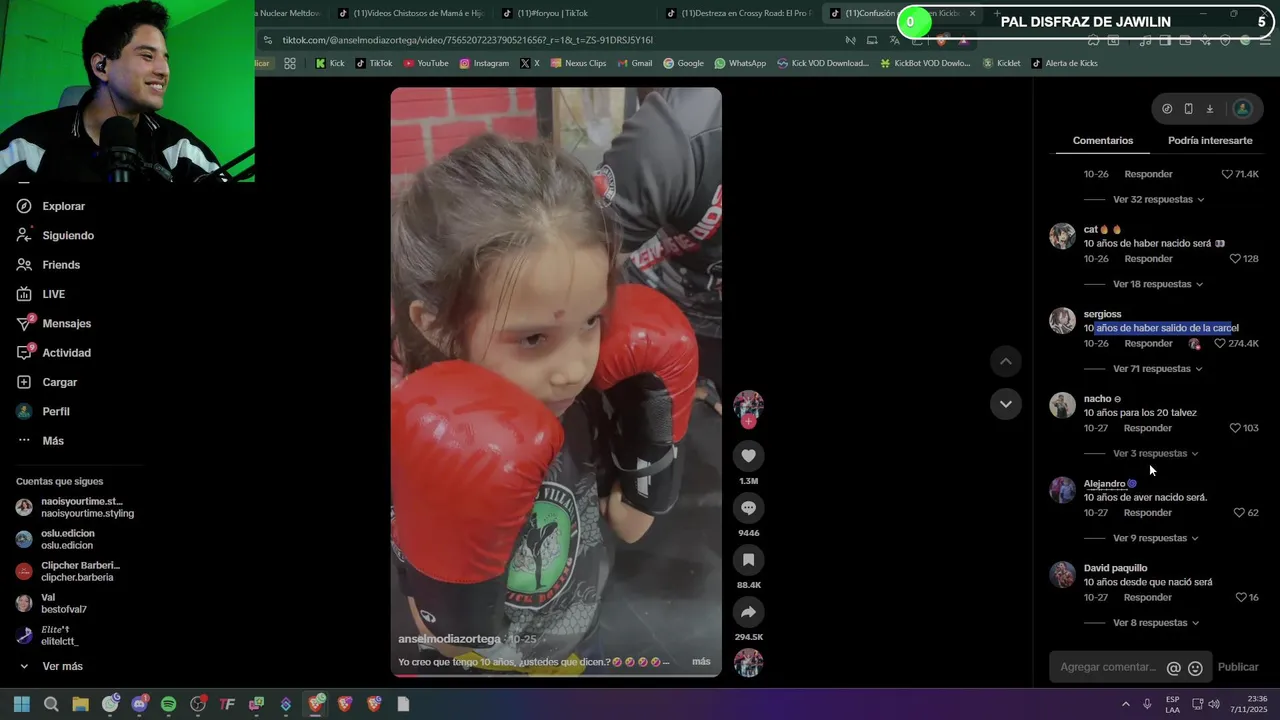Click the download icon in the top pill

[x=1209, y=109]
